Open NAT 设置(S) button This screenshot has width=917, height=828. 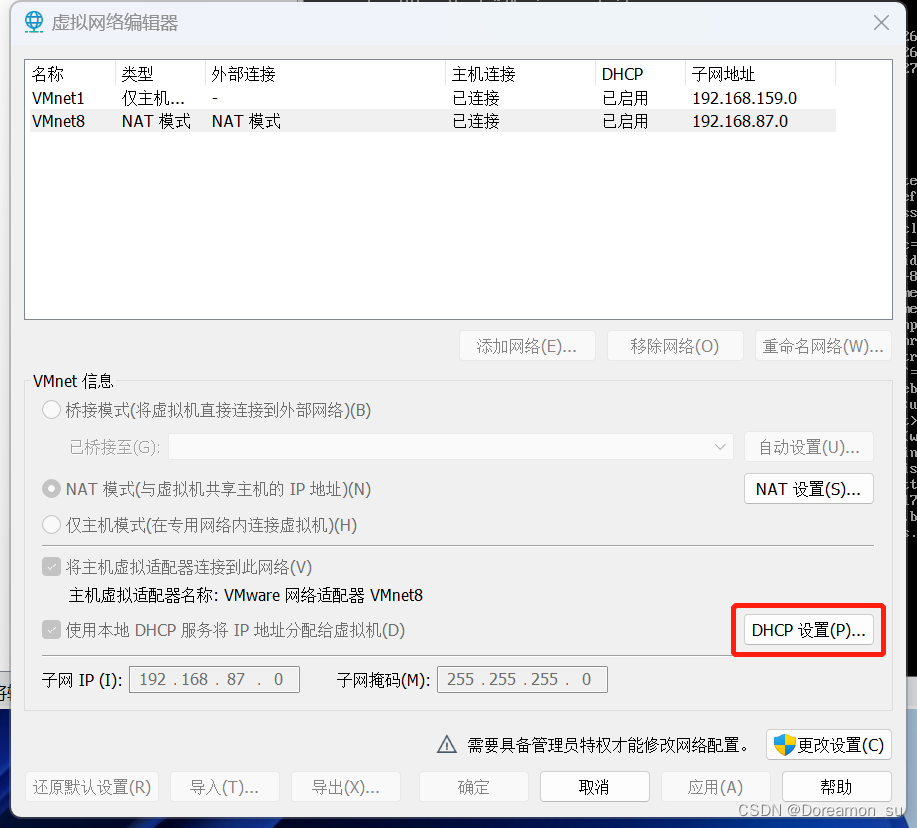(x=808, y=489)
